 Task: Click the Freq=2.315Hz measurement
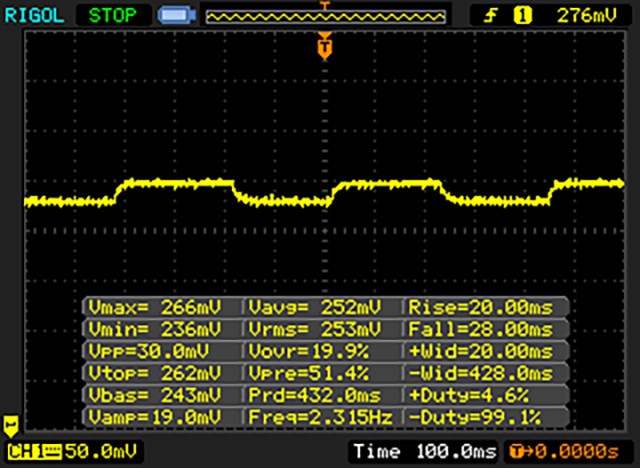(321, 417)
